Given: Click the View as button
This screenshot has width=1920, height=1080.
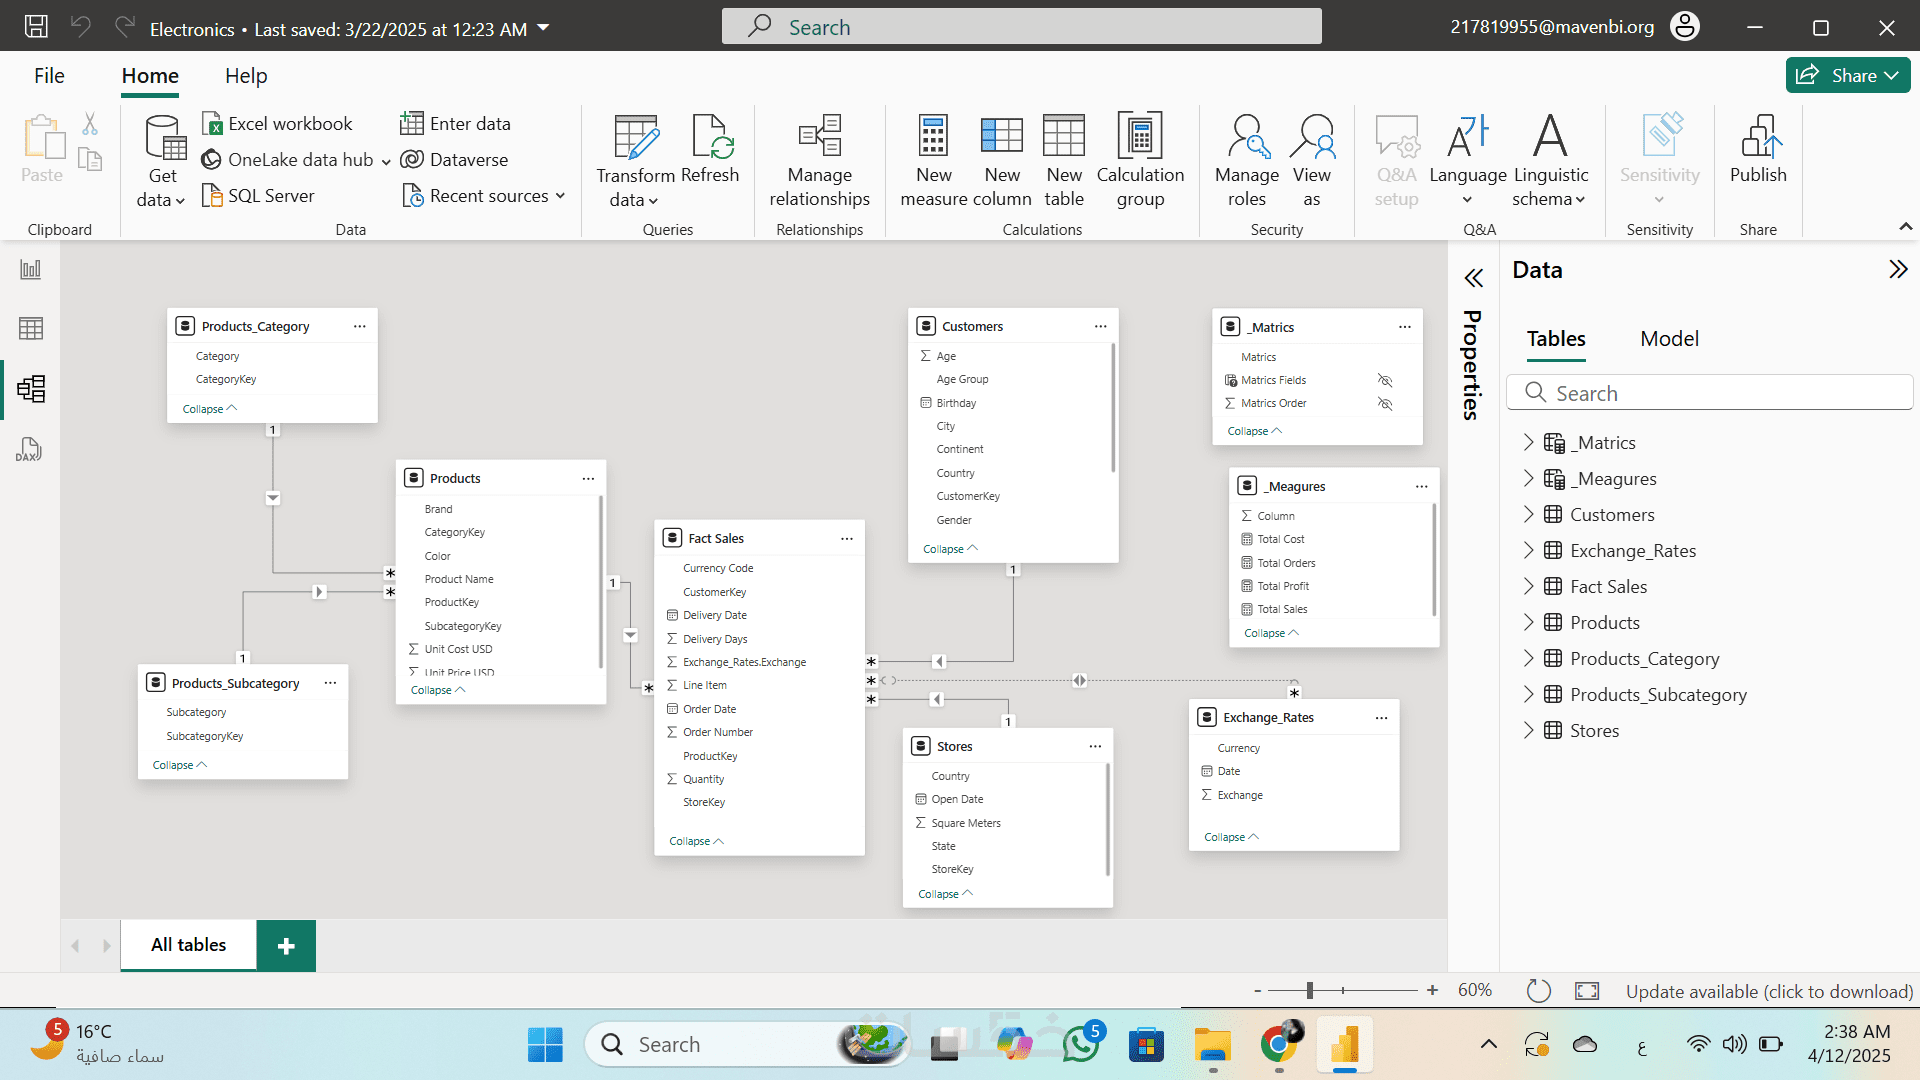Looking at the screenshot, I should pyautogui.click(x=1312, y=161).
